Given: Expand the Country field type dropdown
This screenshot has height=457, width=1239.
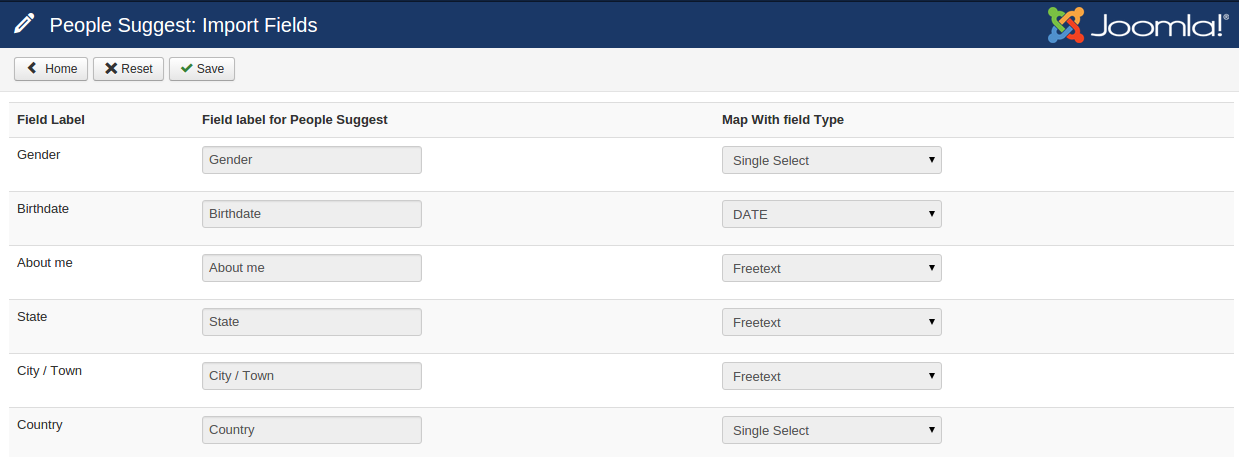Looking at the screenshot, I should 831,430.
